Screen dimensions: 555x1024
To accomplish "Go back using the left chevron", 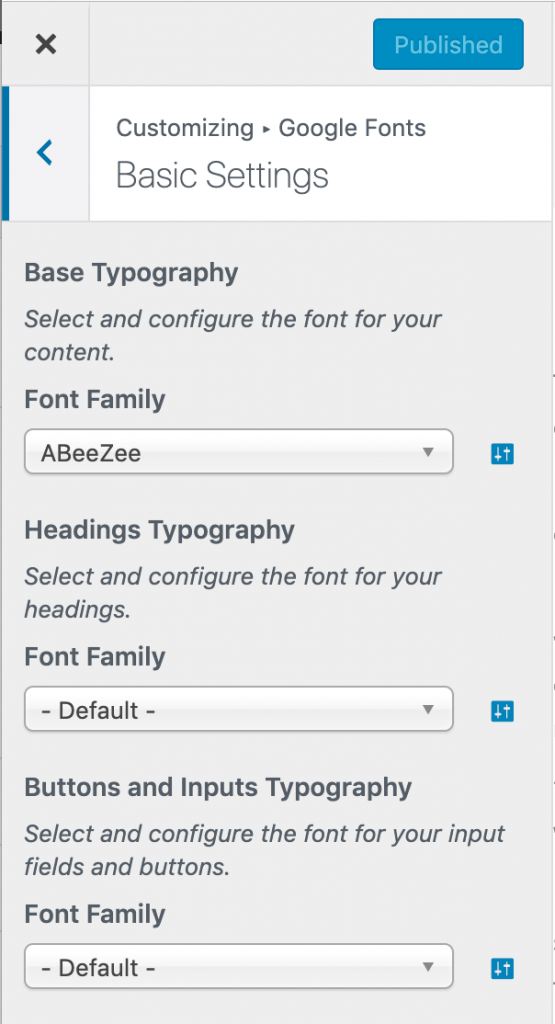I will [44, 153].
